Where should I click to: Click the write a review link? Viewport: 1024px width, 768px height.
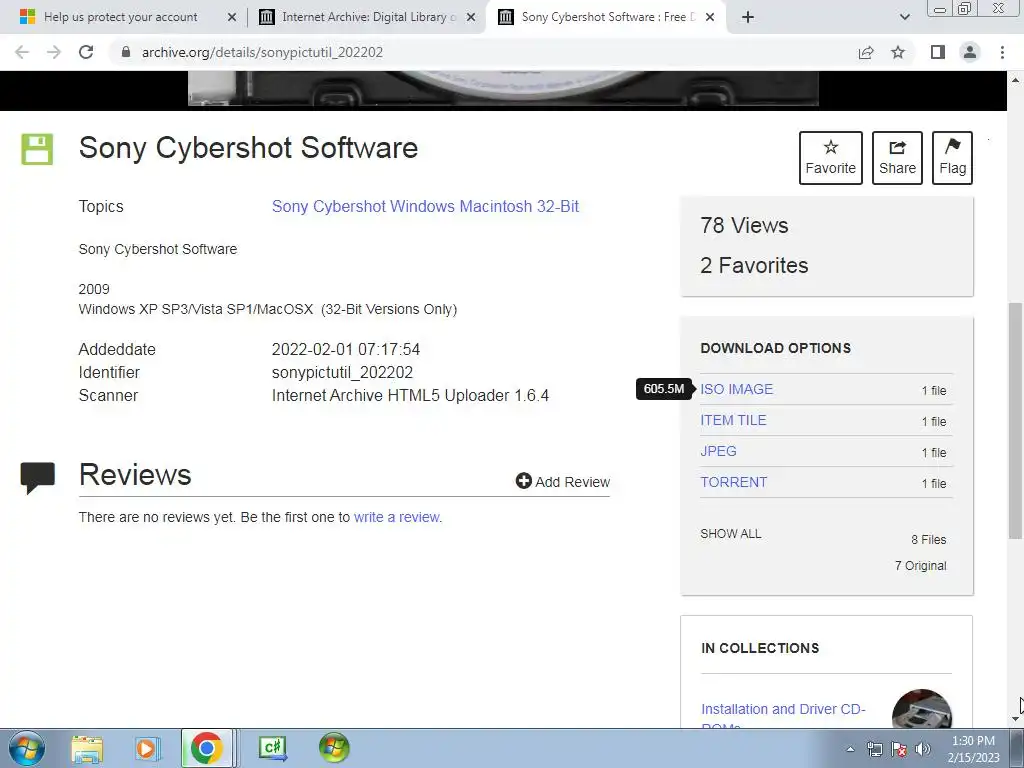[x=396, y=517]
